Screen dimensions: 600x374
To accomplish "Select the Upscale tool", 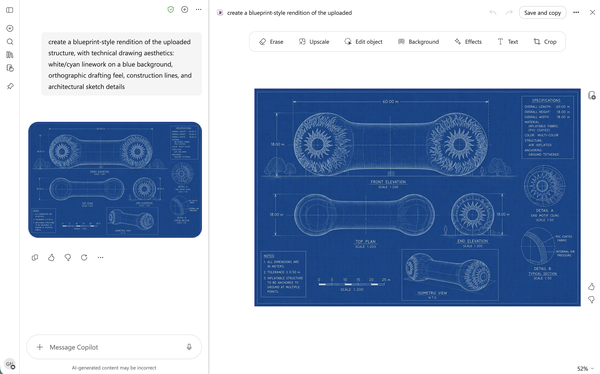I will [x=314, y=42].
